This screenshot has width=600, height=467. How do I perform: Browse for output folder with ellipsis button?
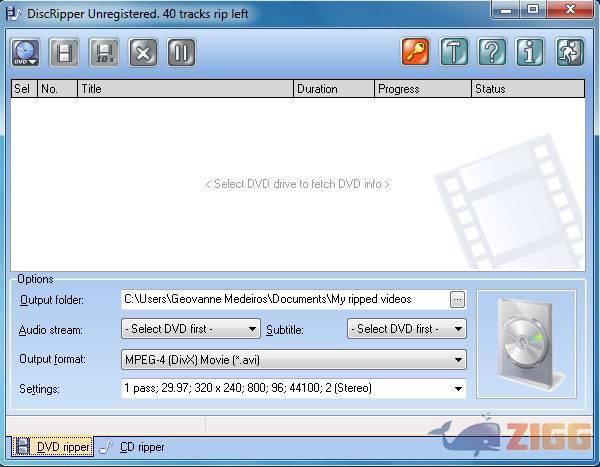click(458, 300)
